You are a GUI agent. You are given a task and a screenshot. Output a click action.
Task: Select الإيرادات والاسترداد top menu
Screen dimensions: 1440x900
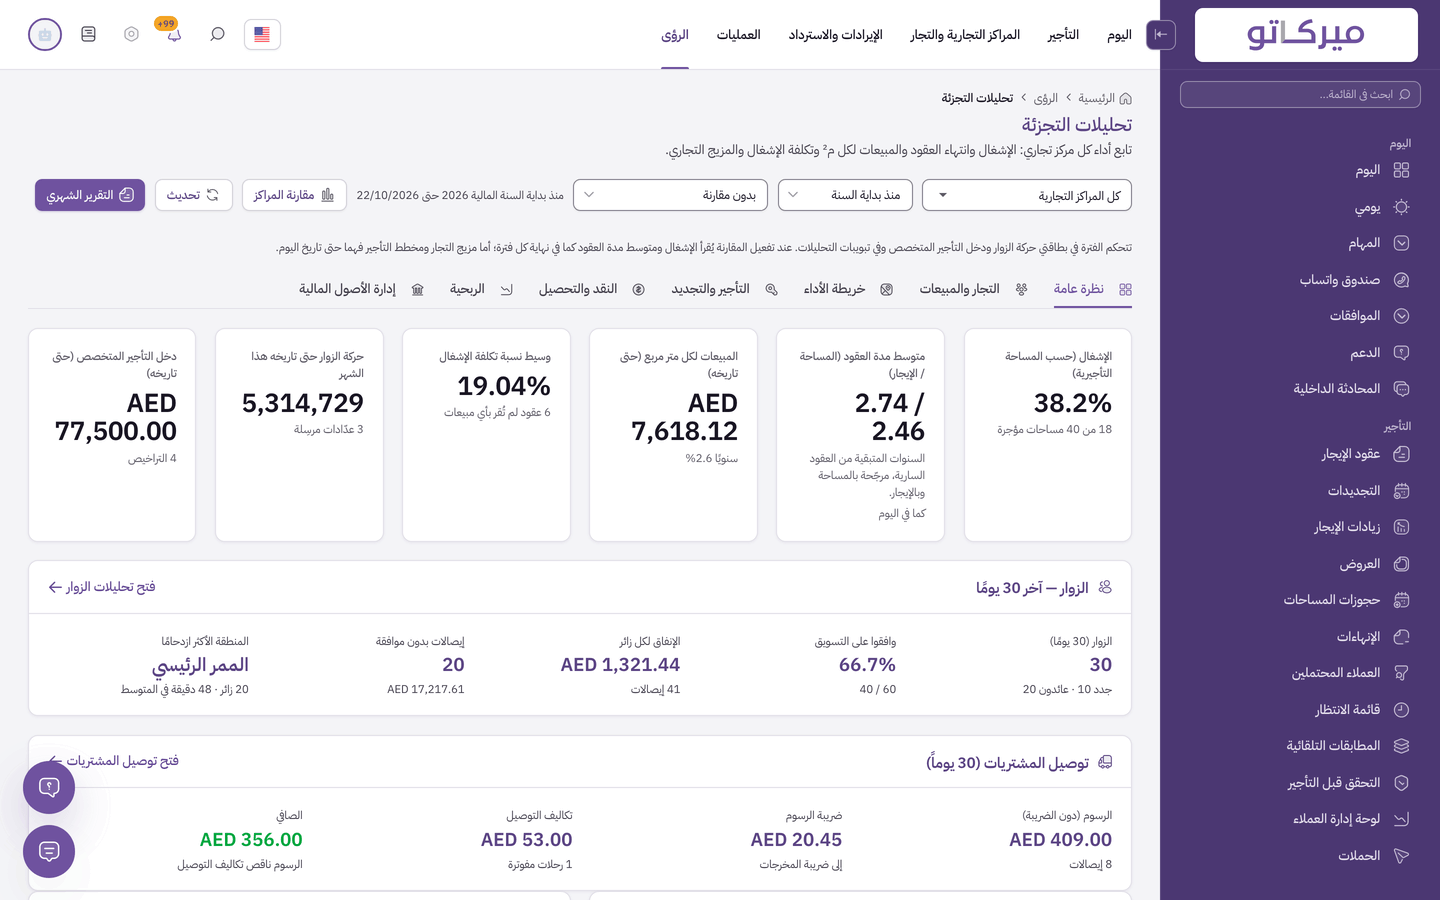point(836,35)
